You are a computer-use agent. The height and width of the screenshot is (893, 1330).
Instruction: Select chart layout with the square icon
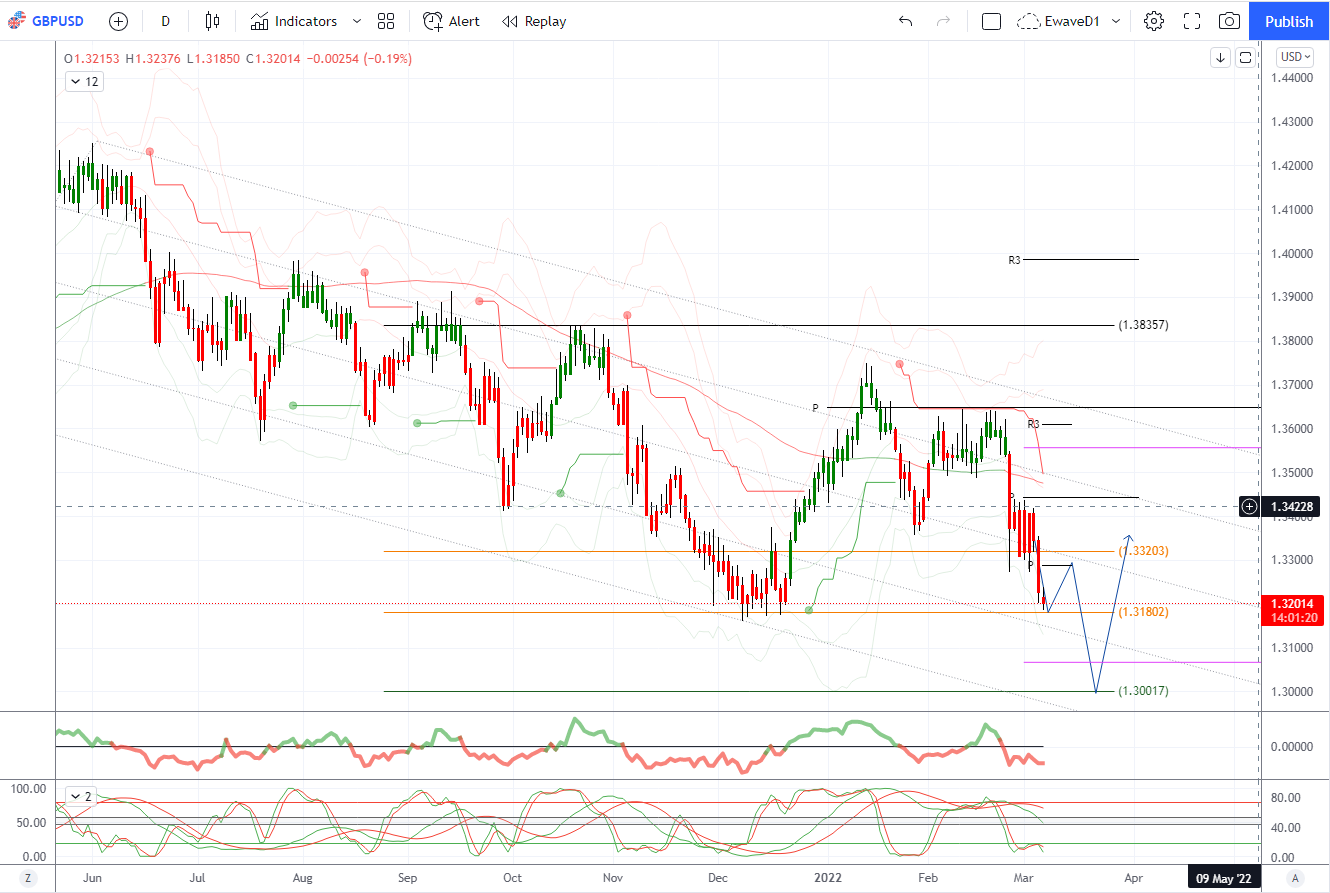click(x=991, y=21)
